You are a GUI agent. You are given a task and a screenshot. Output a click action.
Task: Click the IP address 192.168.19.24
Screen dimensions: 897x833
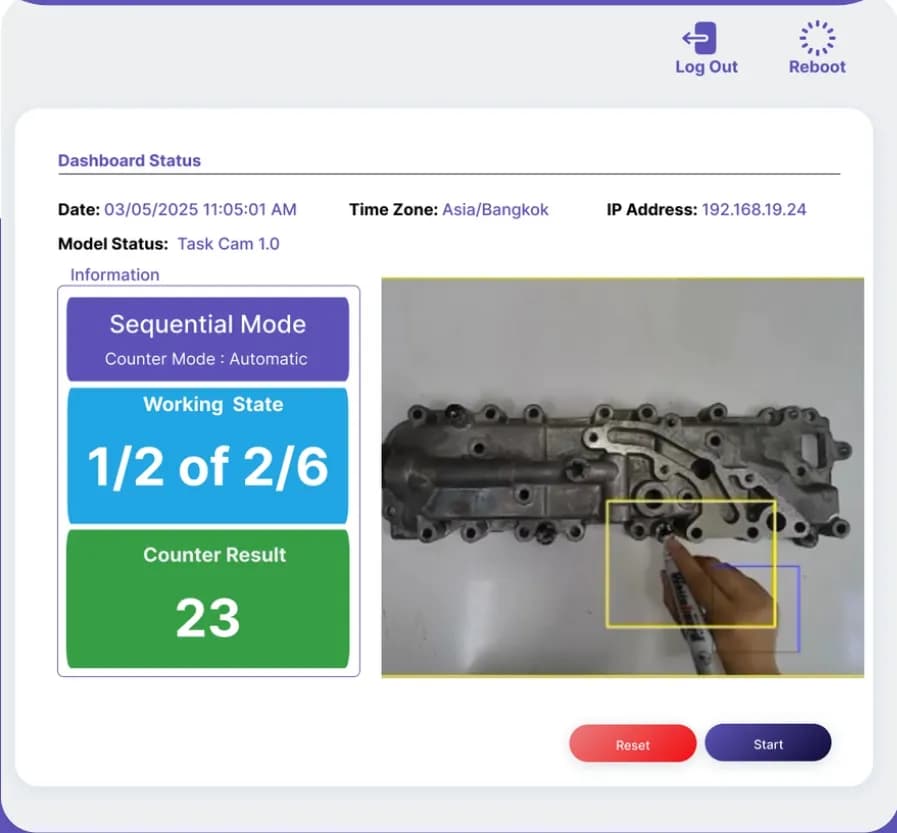(754, 209)
